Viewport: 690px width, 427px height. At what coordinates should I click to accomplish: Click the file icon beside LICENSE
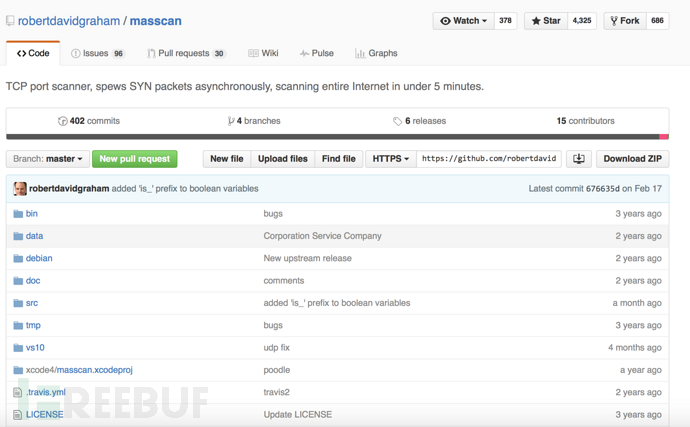[x=18, y=415]
